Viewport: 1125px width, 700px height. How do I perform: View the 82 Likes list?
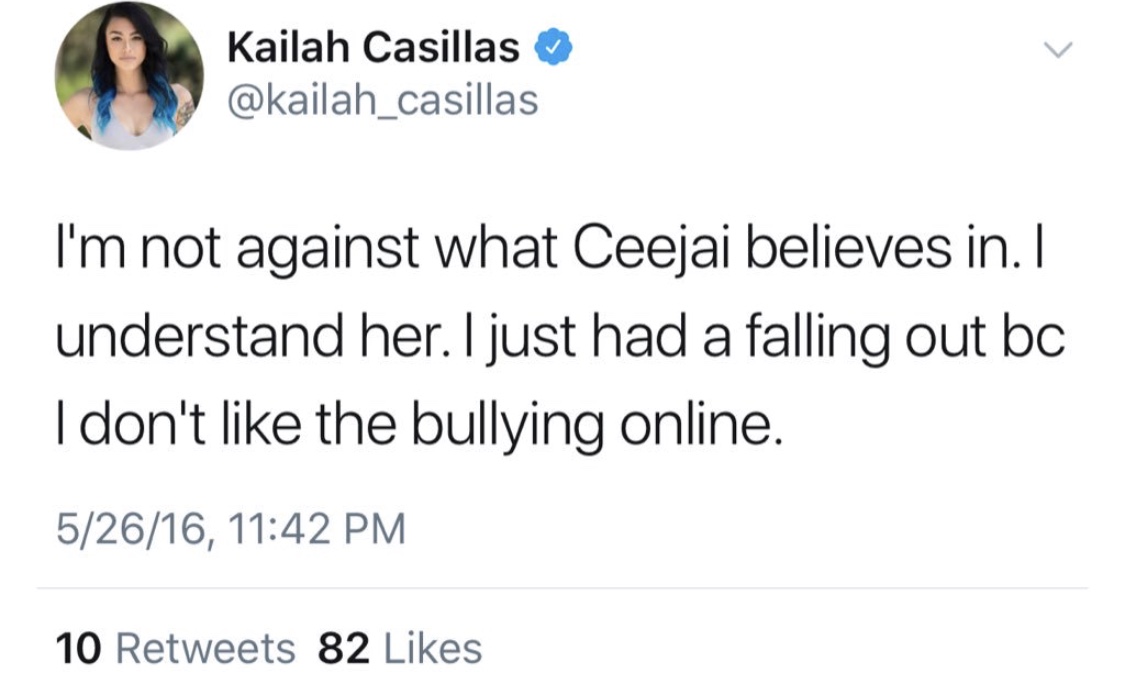coord(400,648)
